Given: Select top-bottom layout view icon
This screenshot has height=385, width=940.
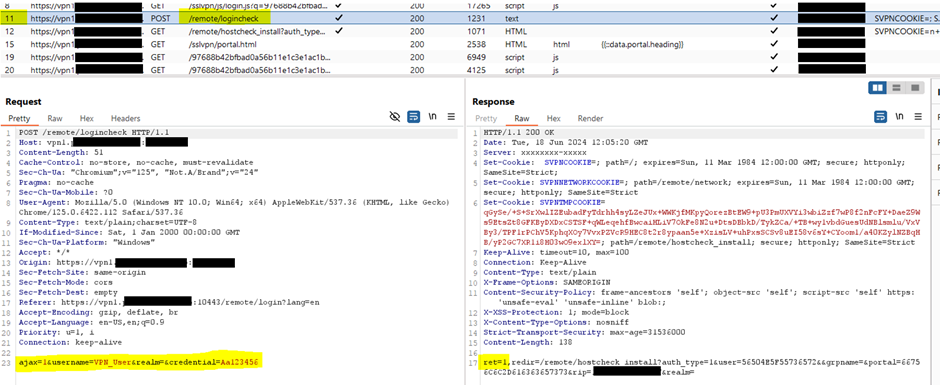Looking at the screenshot, I should [896, 88].
